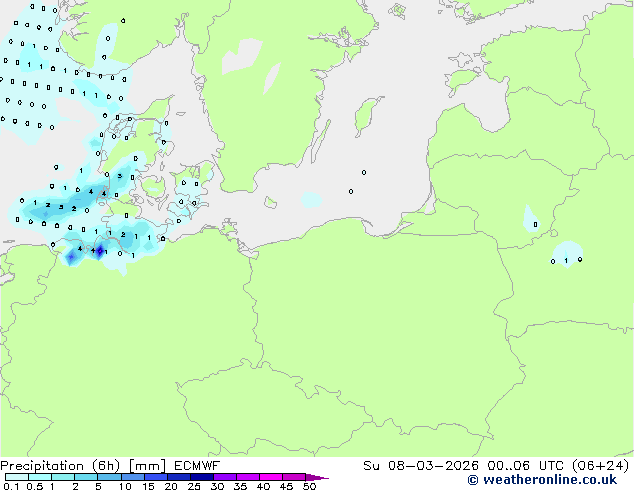The width and height of the screenshot is (634, 490).
Task: Click the date "08-03-2026"
Action: (433, 466)
